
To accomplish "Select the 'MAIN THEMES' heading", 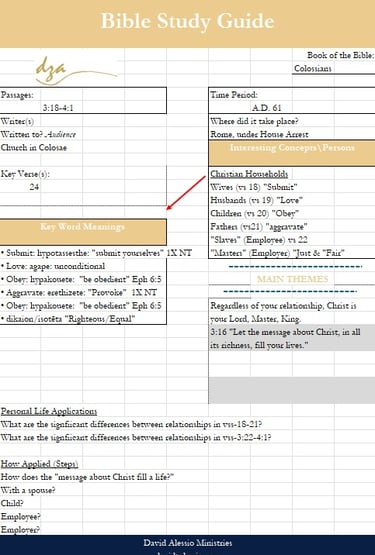I will (292, 279).
